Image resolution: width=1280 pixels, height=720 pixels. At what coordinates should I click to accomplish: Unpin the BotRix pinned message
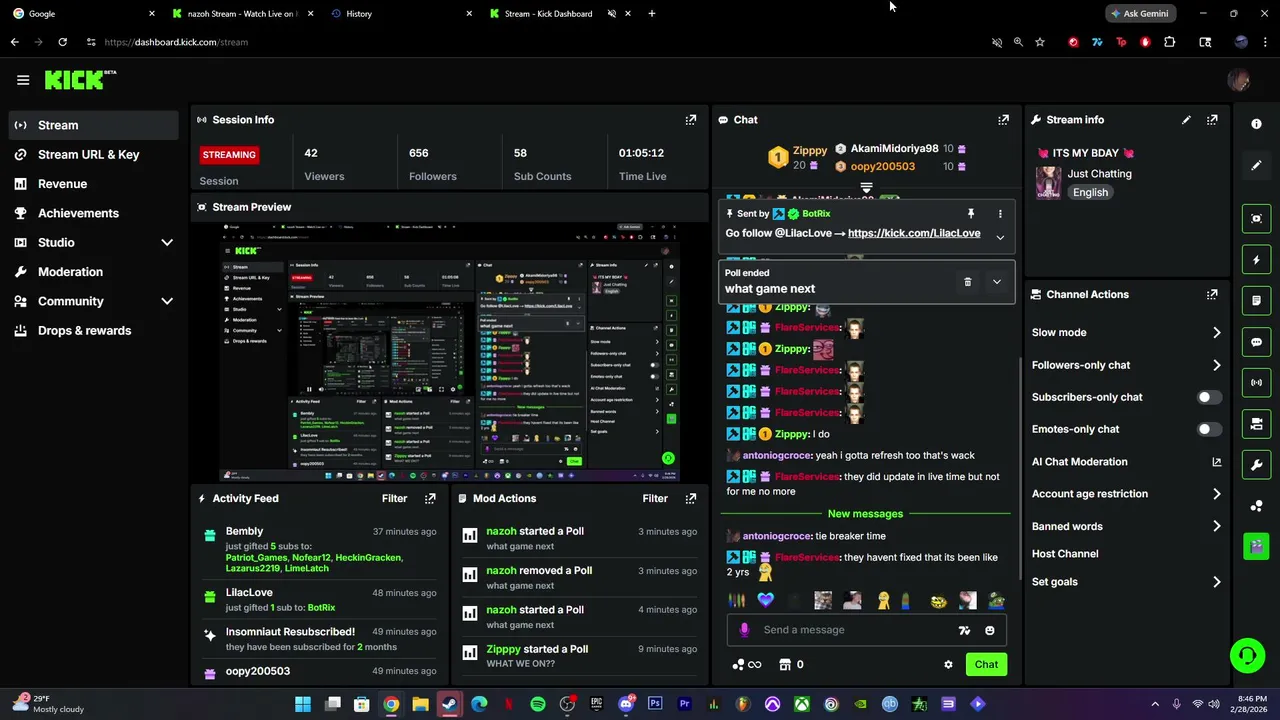click(970, 214)
